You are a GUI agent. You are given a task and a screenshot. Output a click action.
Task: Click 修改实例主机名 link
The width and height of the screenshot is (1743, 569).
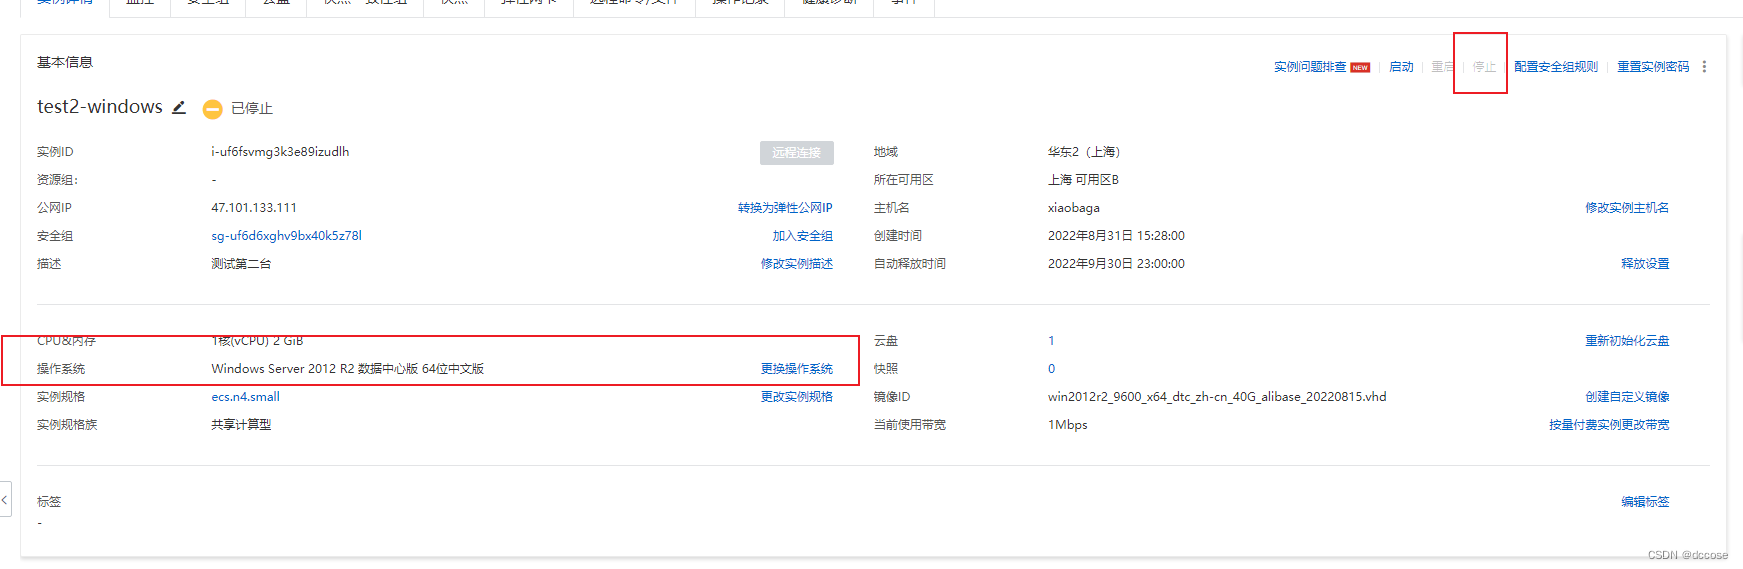click(x=1627, y=208)
